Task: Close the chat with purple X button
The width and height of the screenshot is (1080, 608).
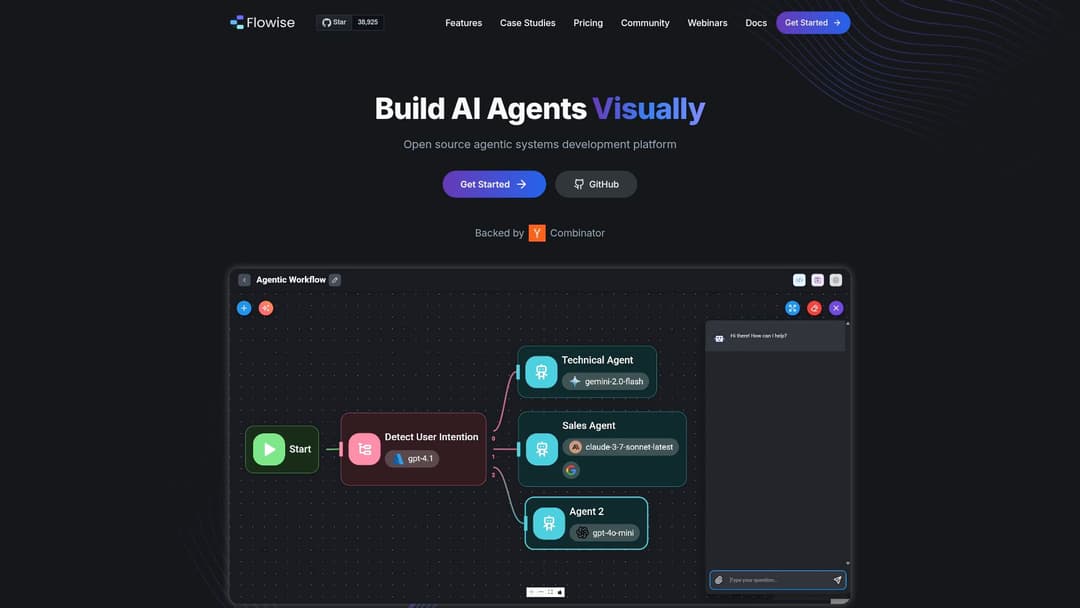Action: [836, 308]
